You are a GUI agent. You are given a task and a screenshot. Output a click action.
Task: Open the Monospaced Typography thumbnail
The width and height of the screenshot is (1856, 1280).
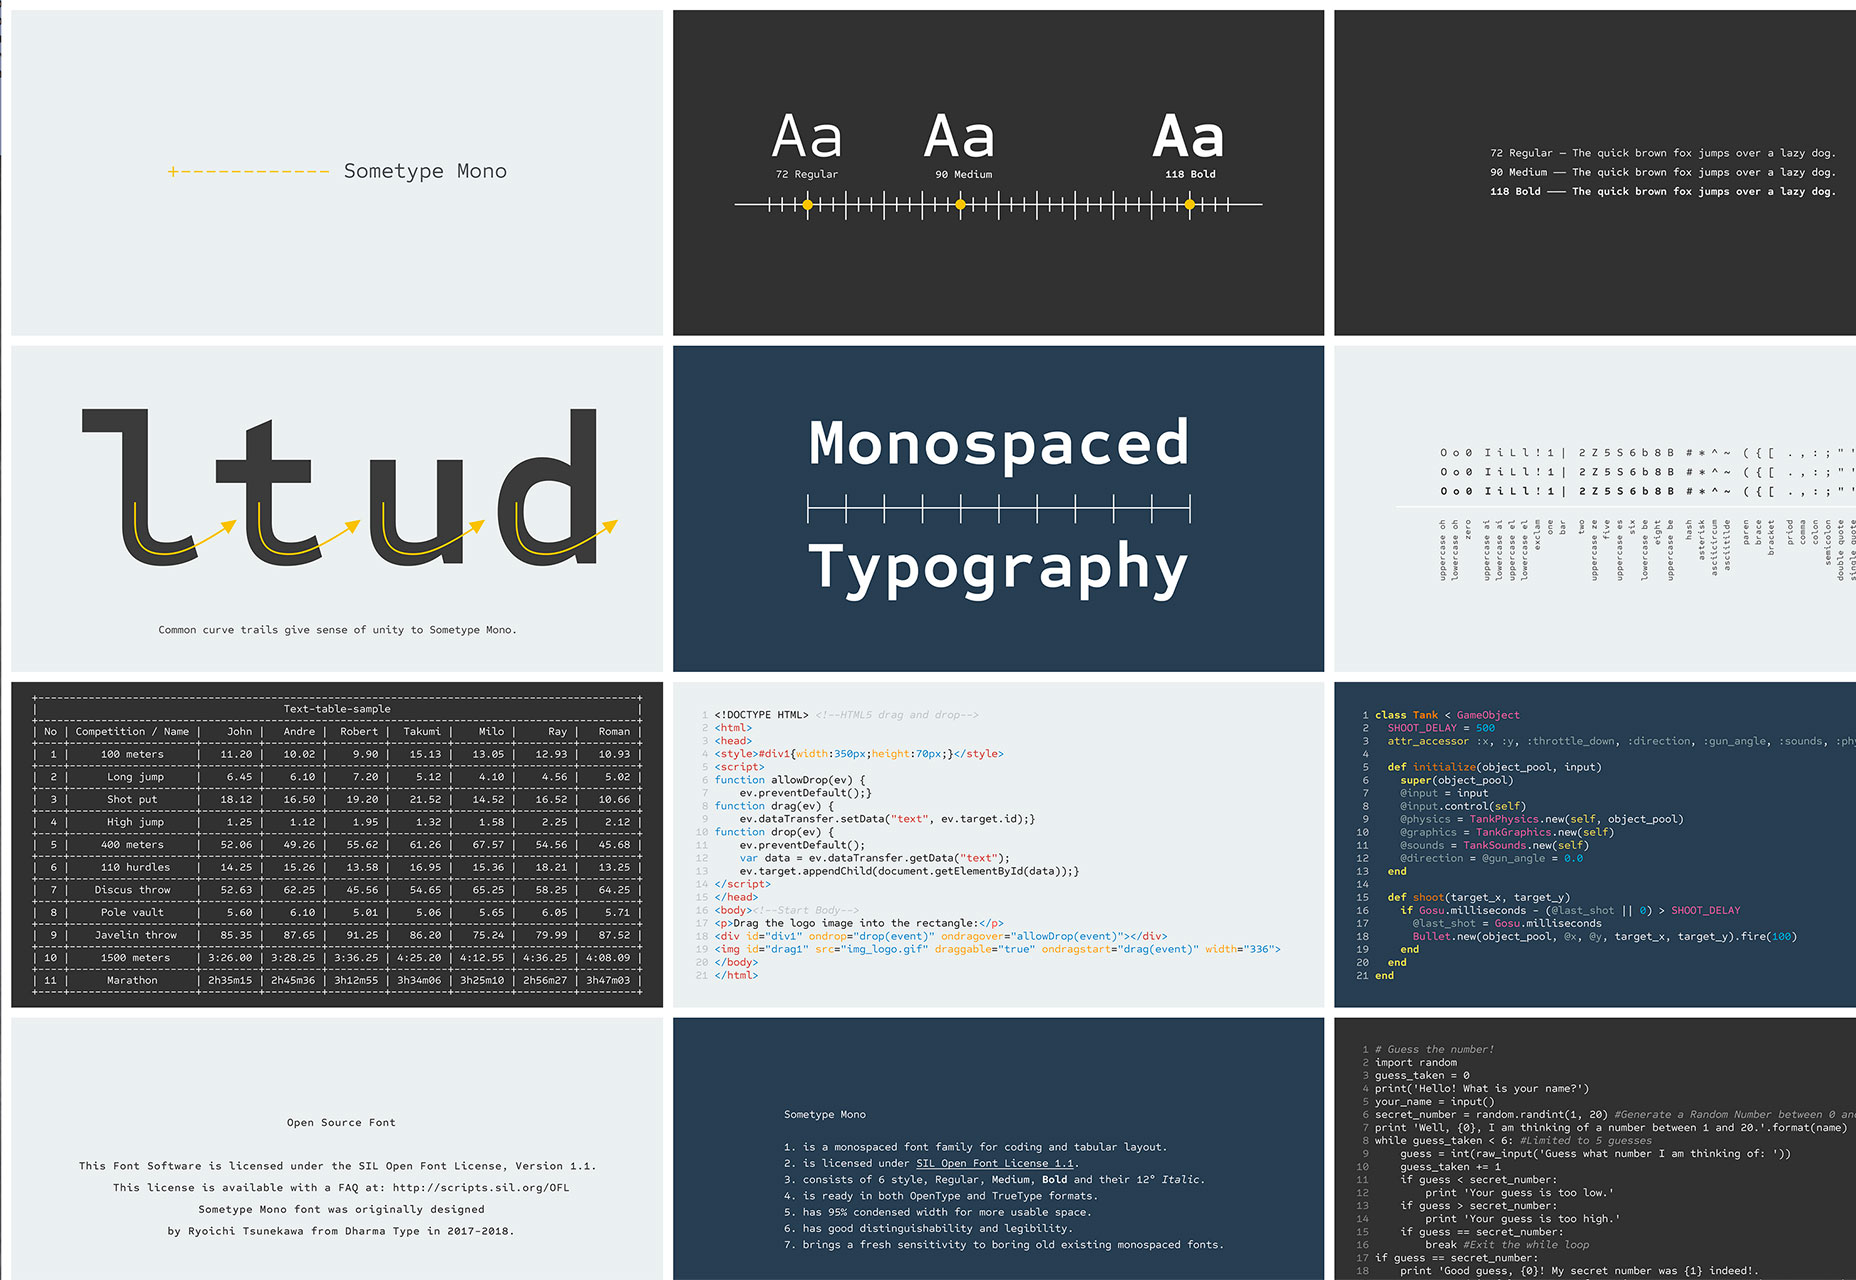click(998, 509)
